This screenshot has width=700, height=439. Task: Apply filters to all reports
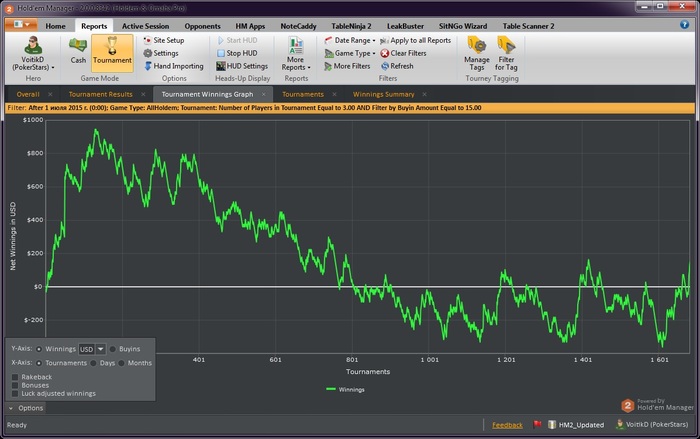pos(415,40)
